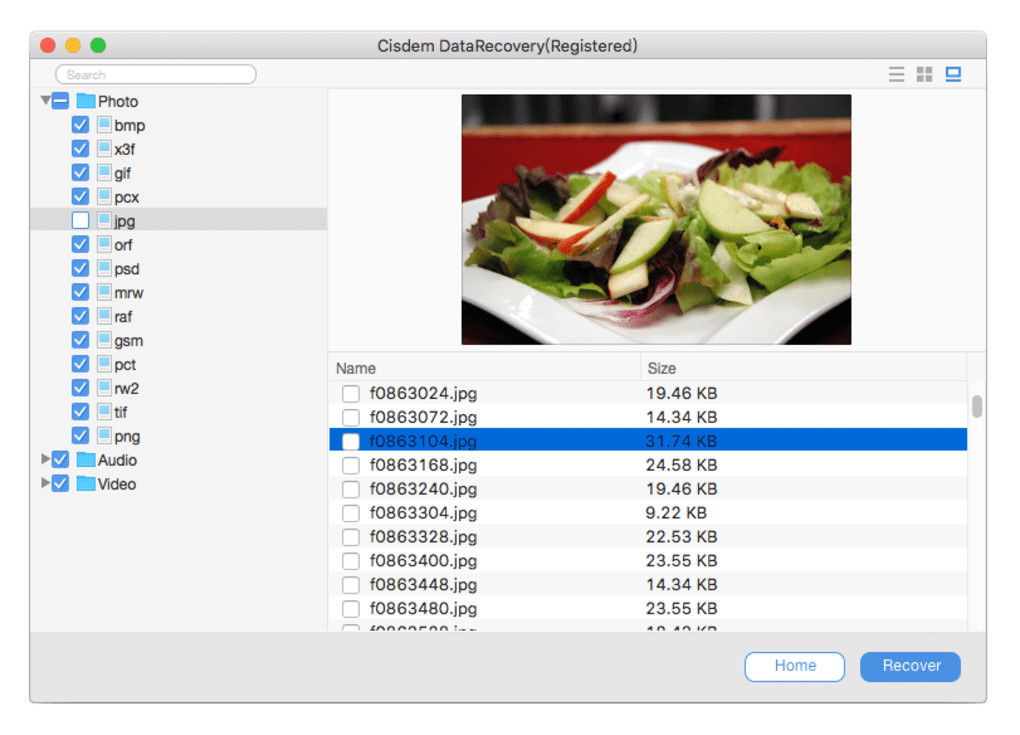
Task: Expand the Video tree node
Action: pyautogui.click(x=45, y=483)
